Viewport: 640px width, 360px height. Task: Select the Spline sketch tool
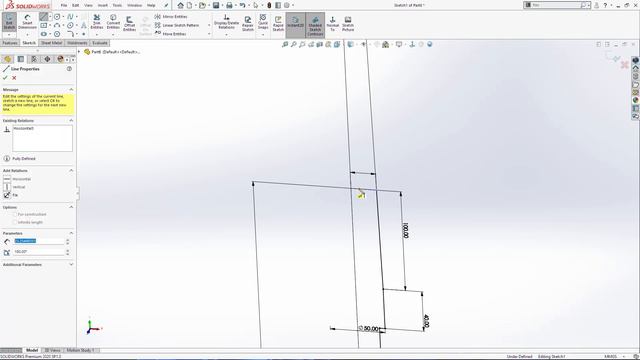[70, 17]
